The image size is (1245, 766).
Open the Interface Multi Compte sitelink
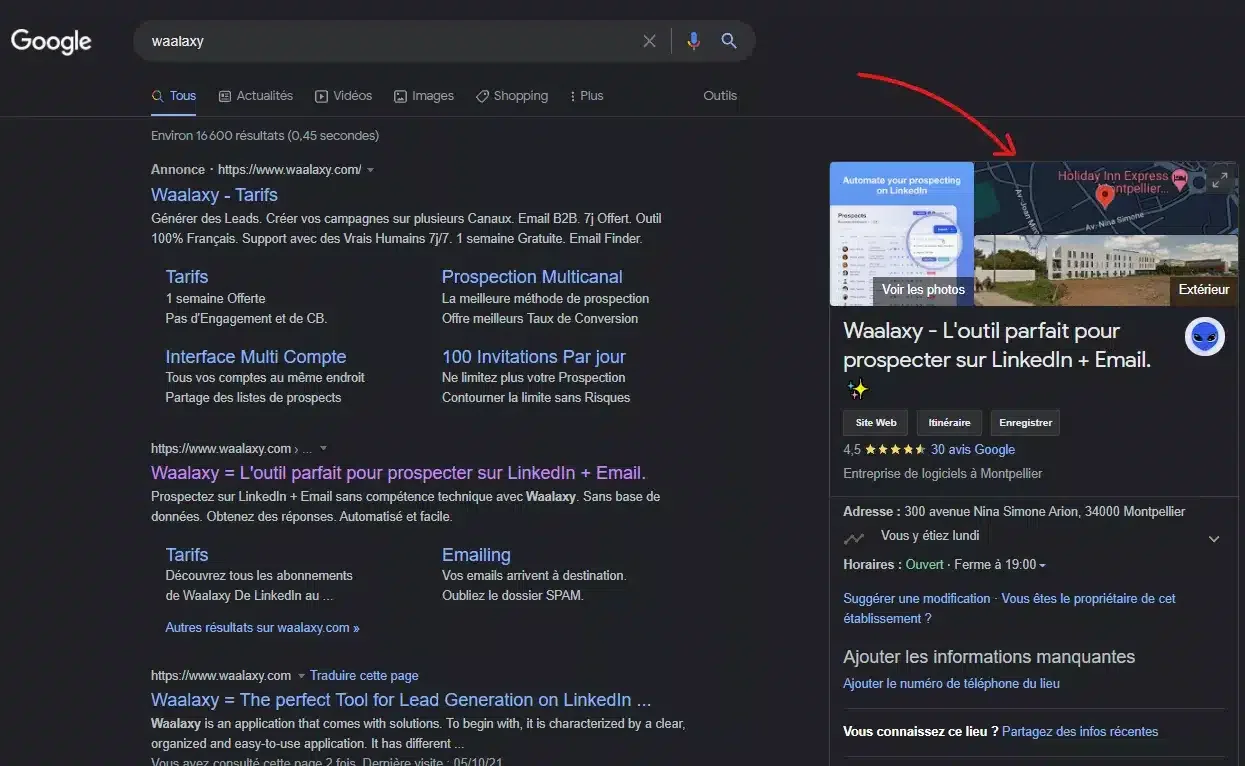click(256, 357)
